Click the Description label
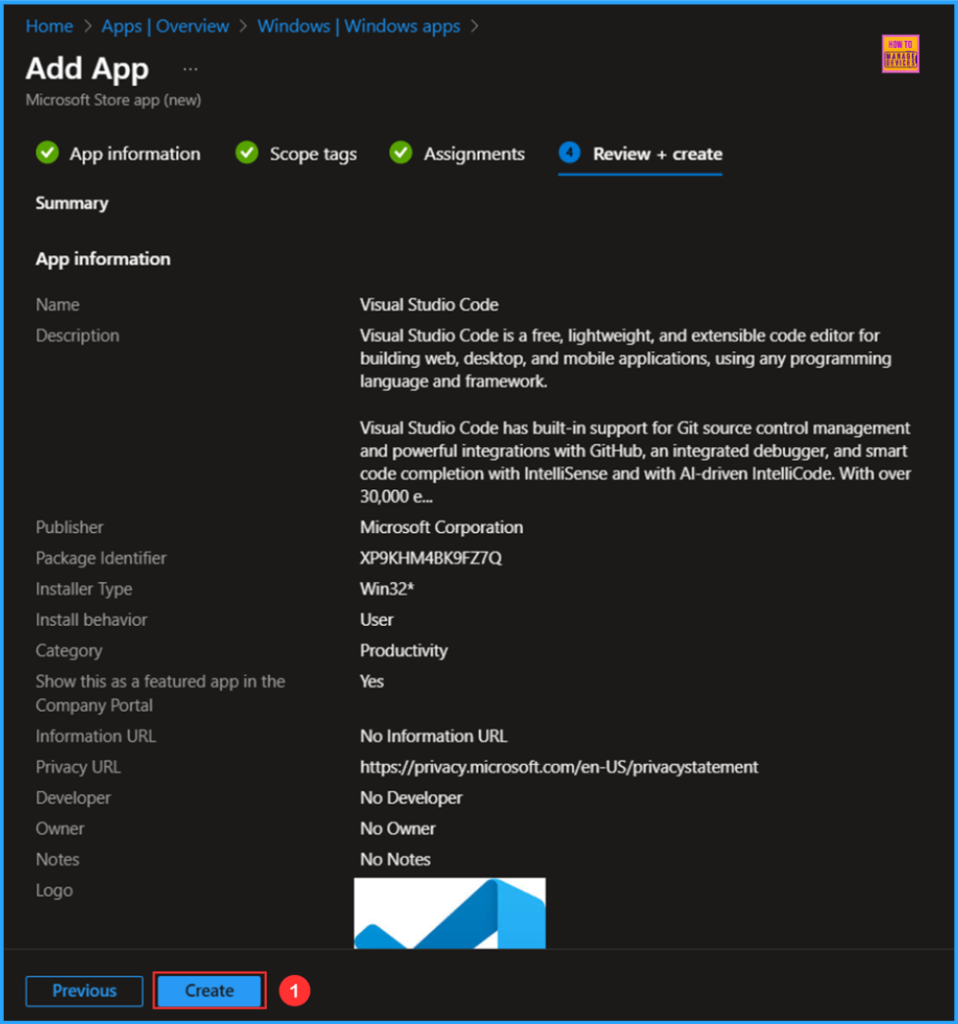This screenshot has width=958, height=1024. coord(77,336)
